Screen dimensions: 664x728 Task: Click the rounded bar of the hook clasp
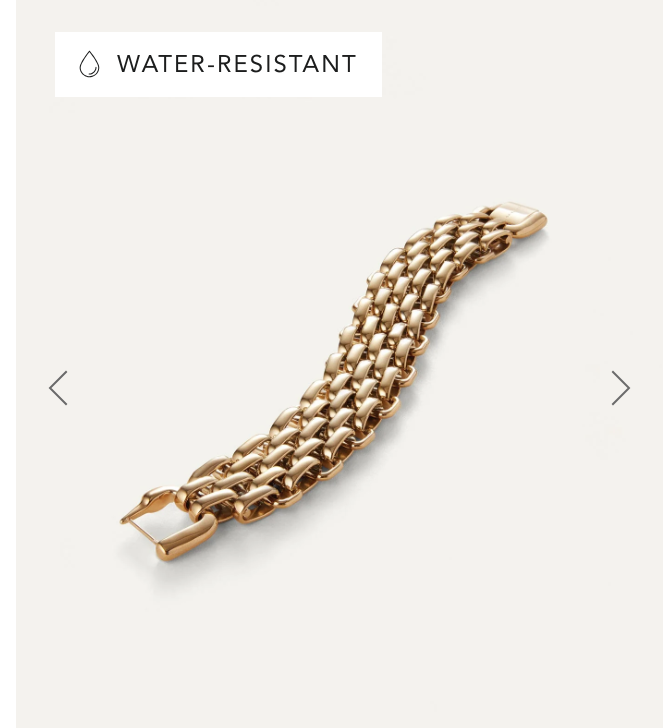coord(186,541)
